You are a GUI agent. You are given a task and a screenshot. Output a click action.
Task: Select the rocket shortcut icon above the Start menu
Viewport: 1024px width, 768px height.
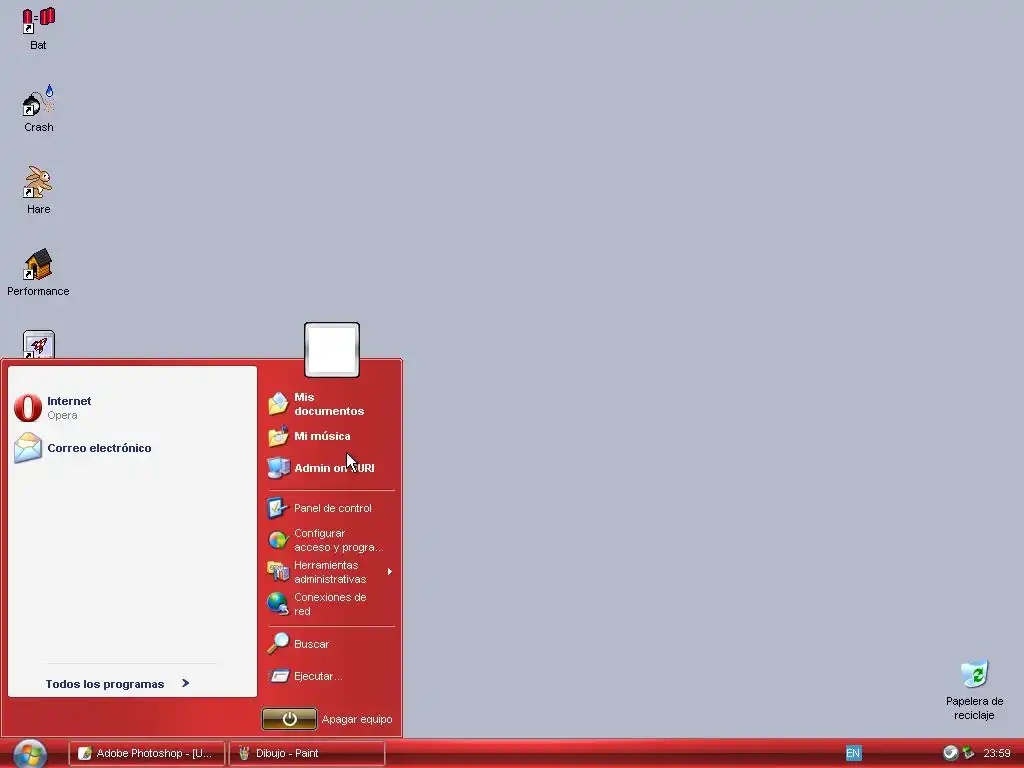point(39,344)
